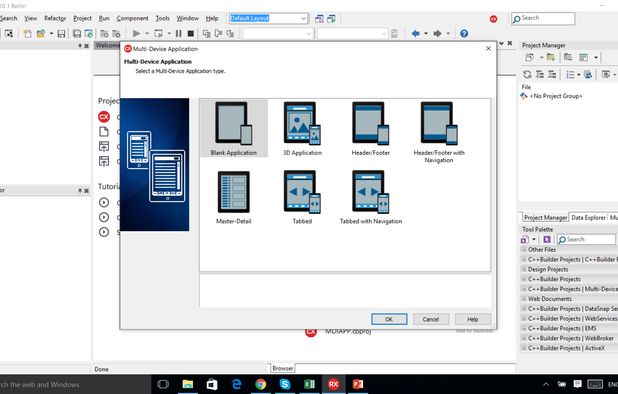Expand C++Builder Projects | ActiveX category

pos(524,348)
